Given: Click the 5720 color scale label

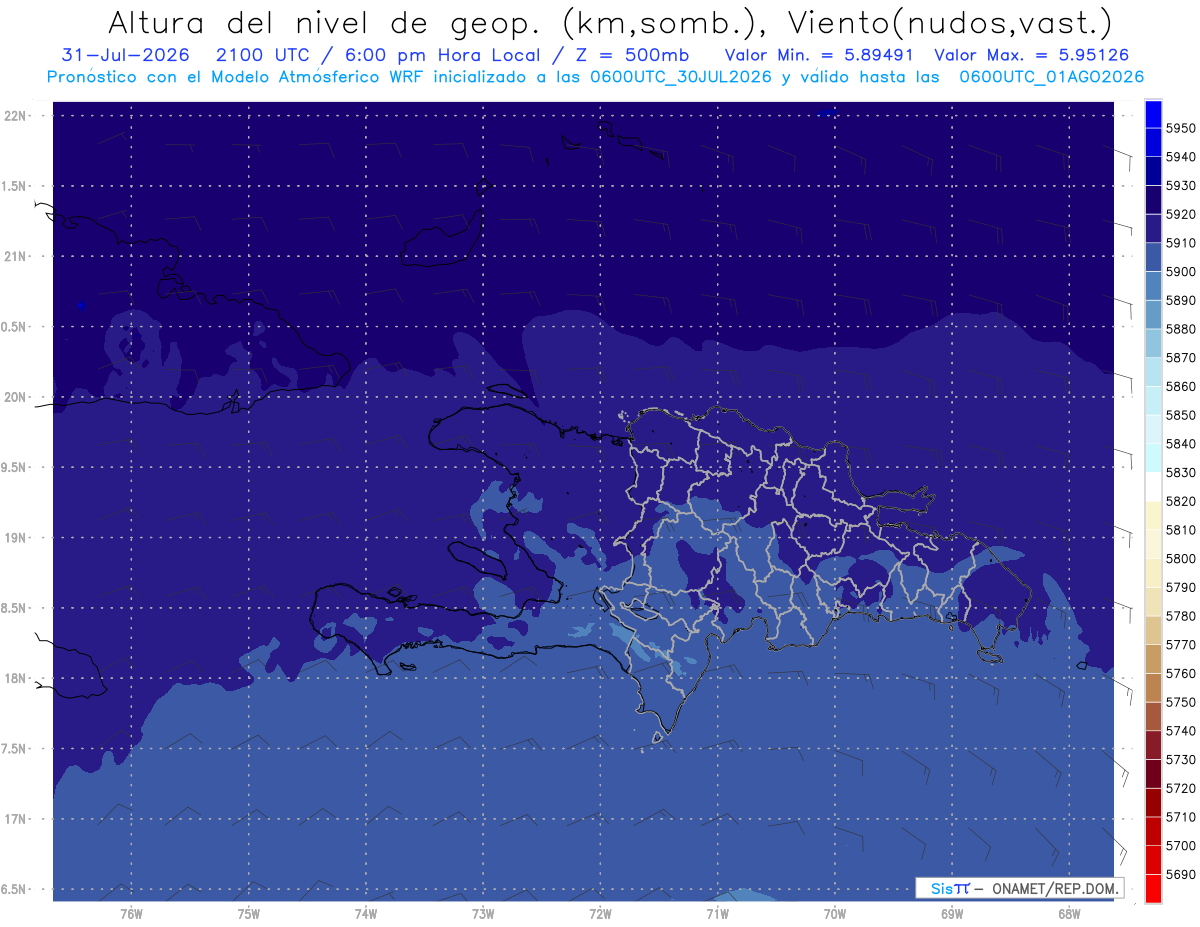Looking at the screenshot, I should point(1181,789).
